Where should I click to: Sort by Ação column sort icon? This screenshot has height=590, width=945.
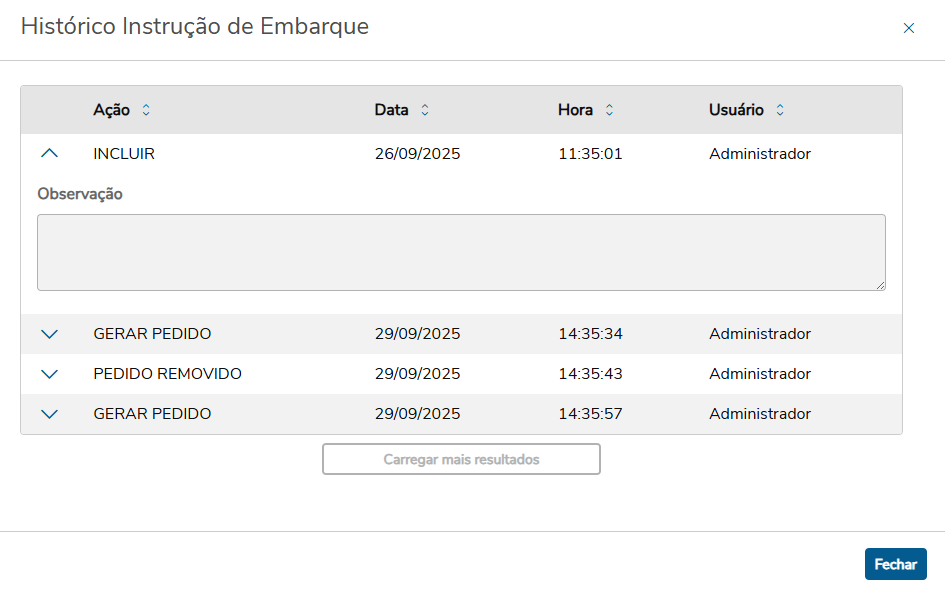point(146,110)
